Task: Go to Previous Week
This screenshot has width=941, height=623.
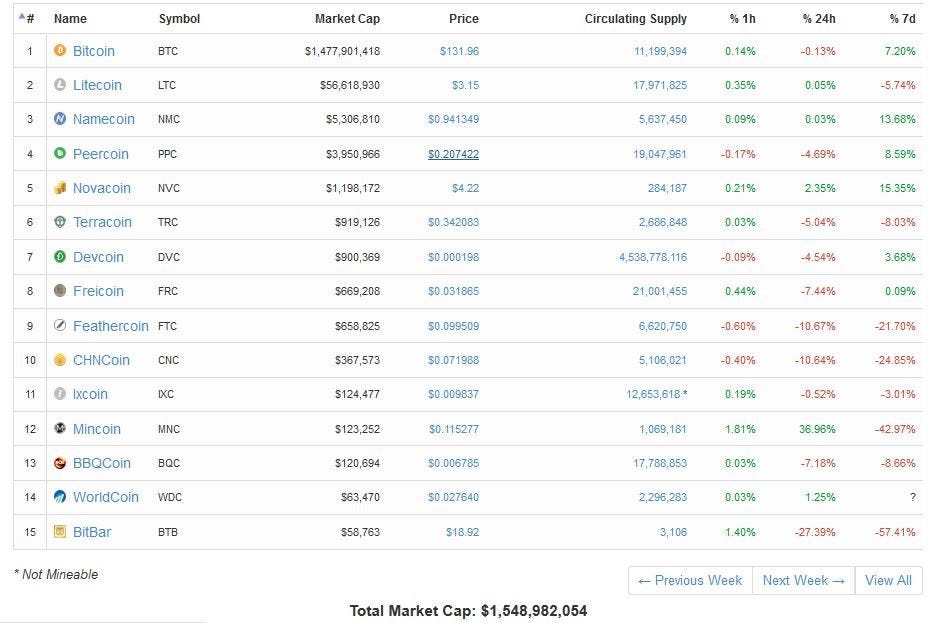Action: coord(689,581)
